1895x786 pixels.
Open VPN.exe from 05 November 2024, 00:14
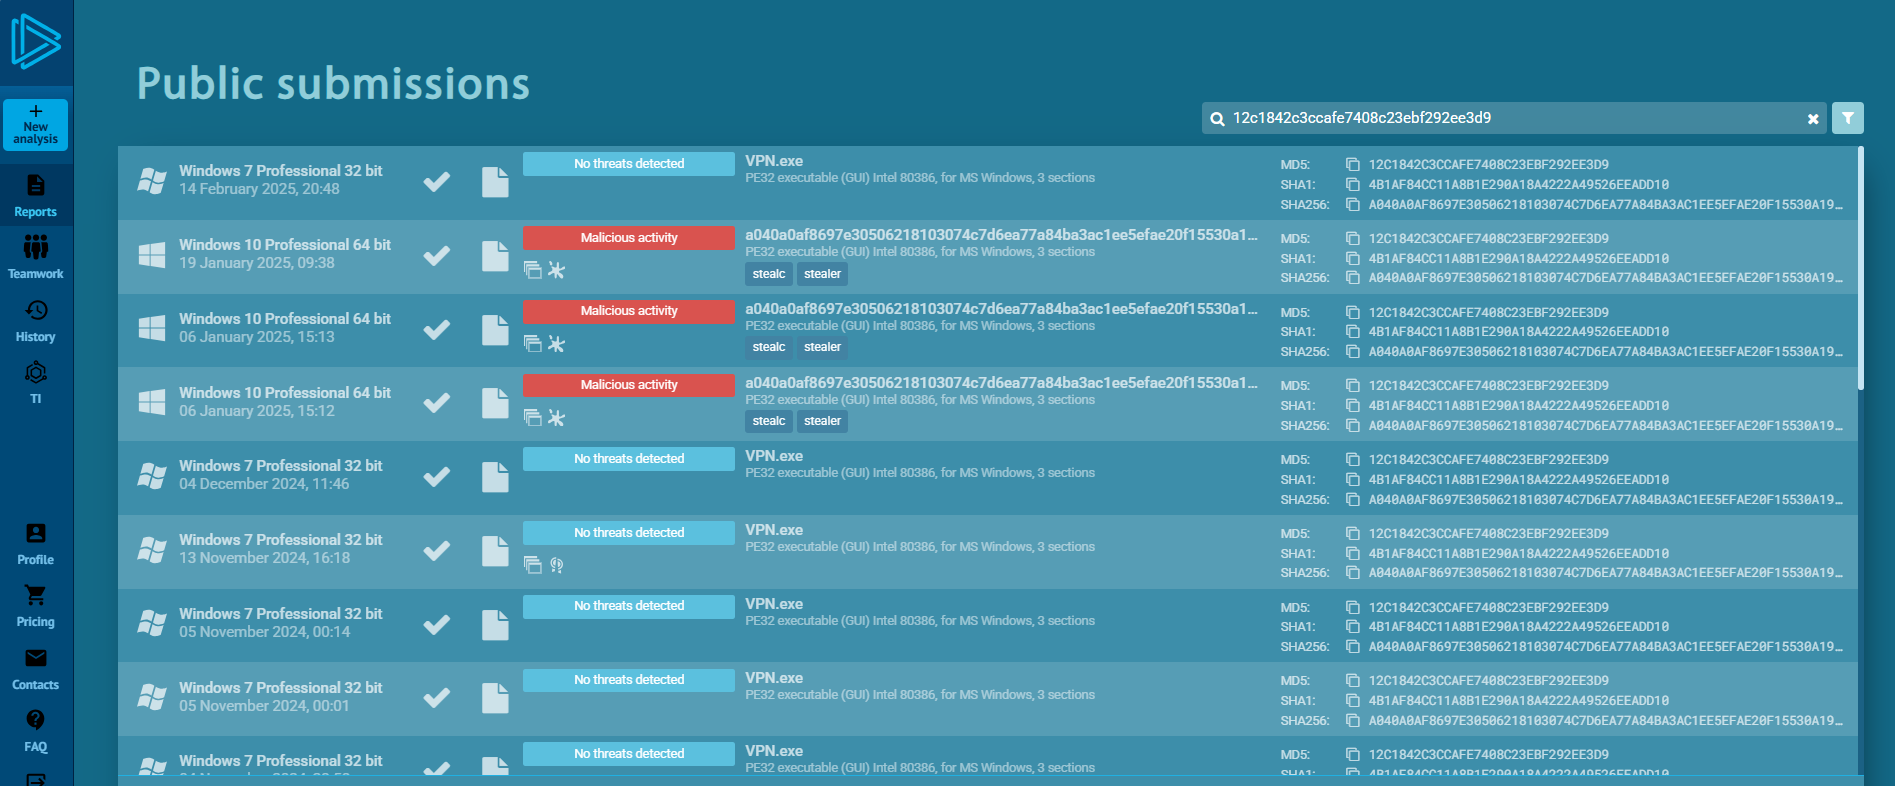coord(774,604)
